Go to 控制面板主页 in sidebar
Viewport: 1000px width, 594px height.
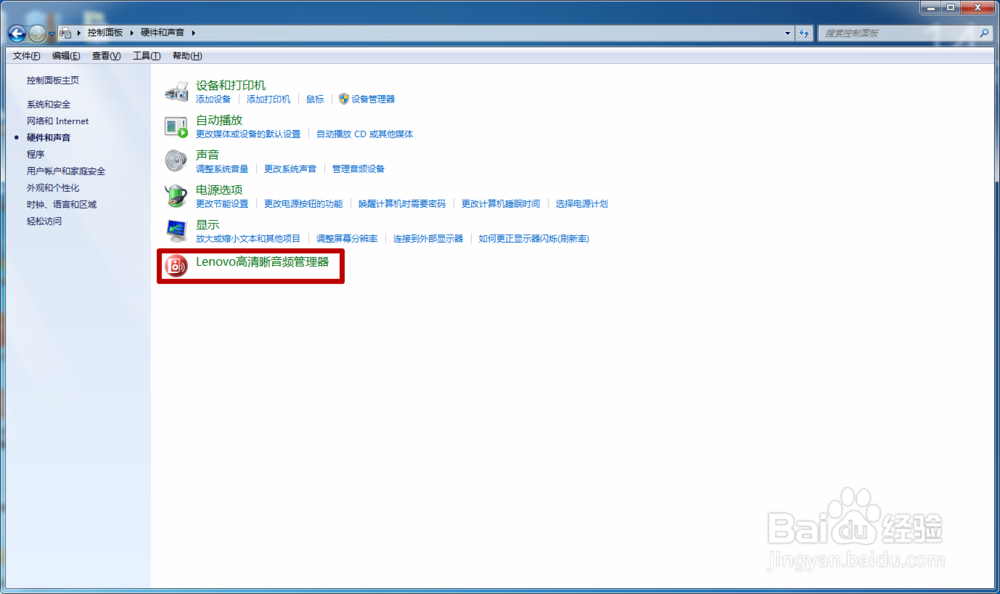tap(53, 80)
